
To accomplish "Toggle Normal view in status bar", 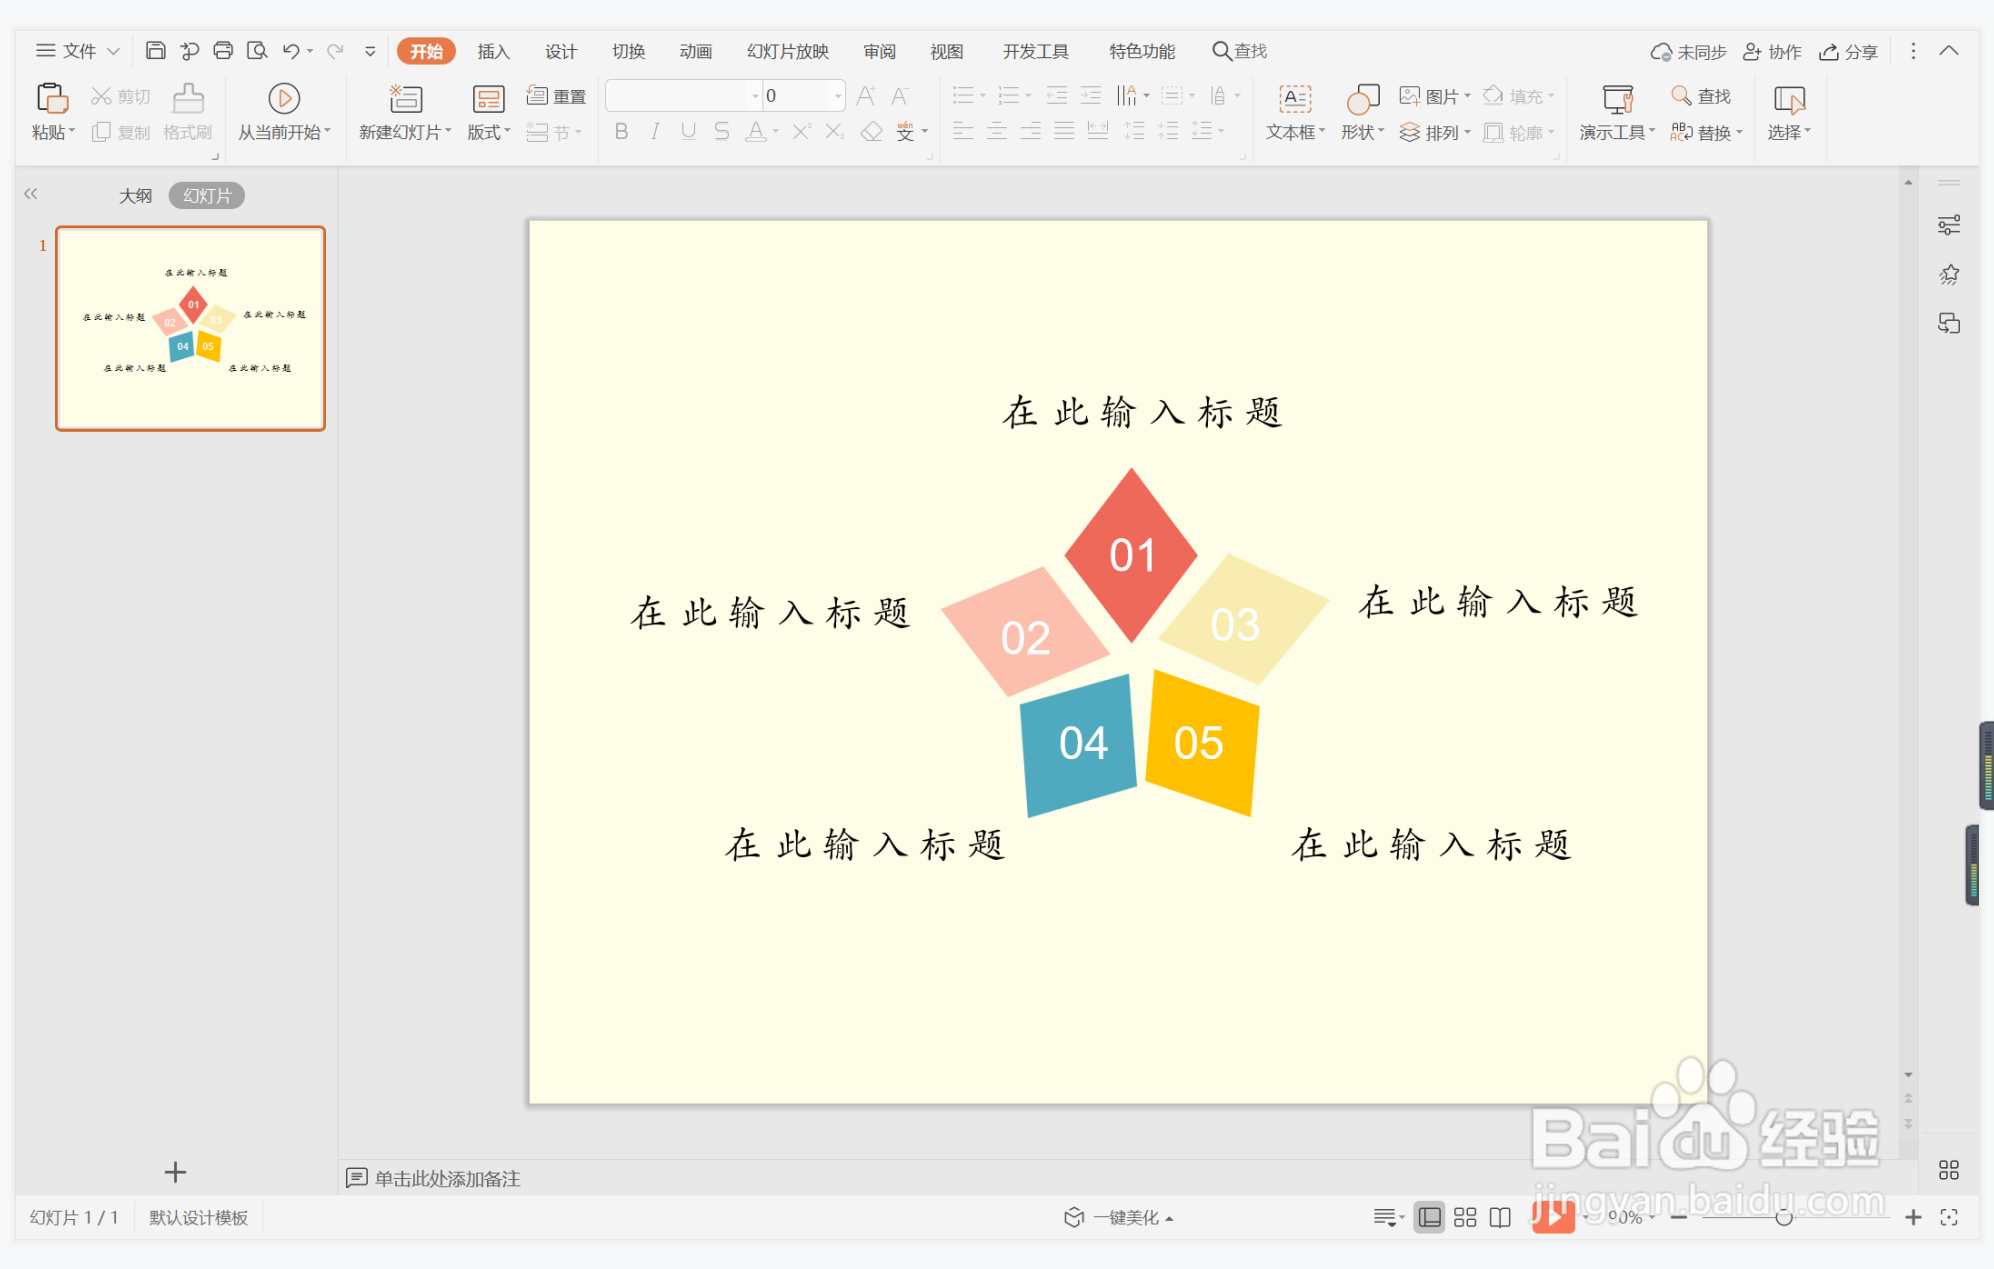I will coord(1430,1217).
